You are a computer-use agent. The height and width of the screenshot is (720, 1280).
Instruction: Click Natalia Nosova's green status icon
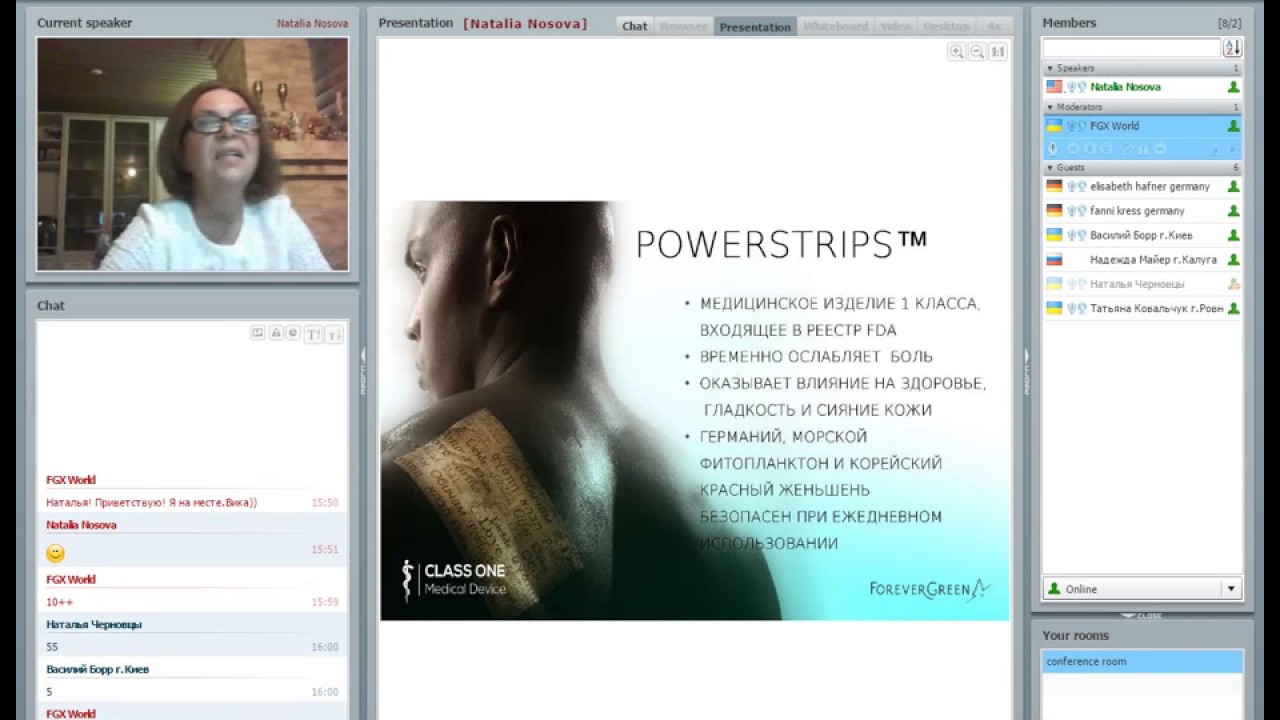click(x=1233, y=87)
